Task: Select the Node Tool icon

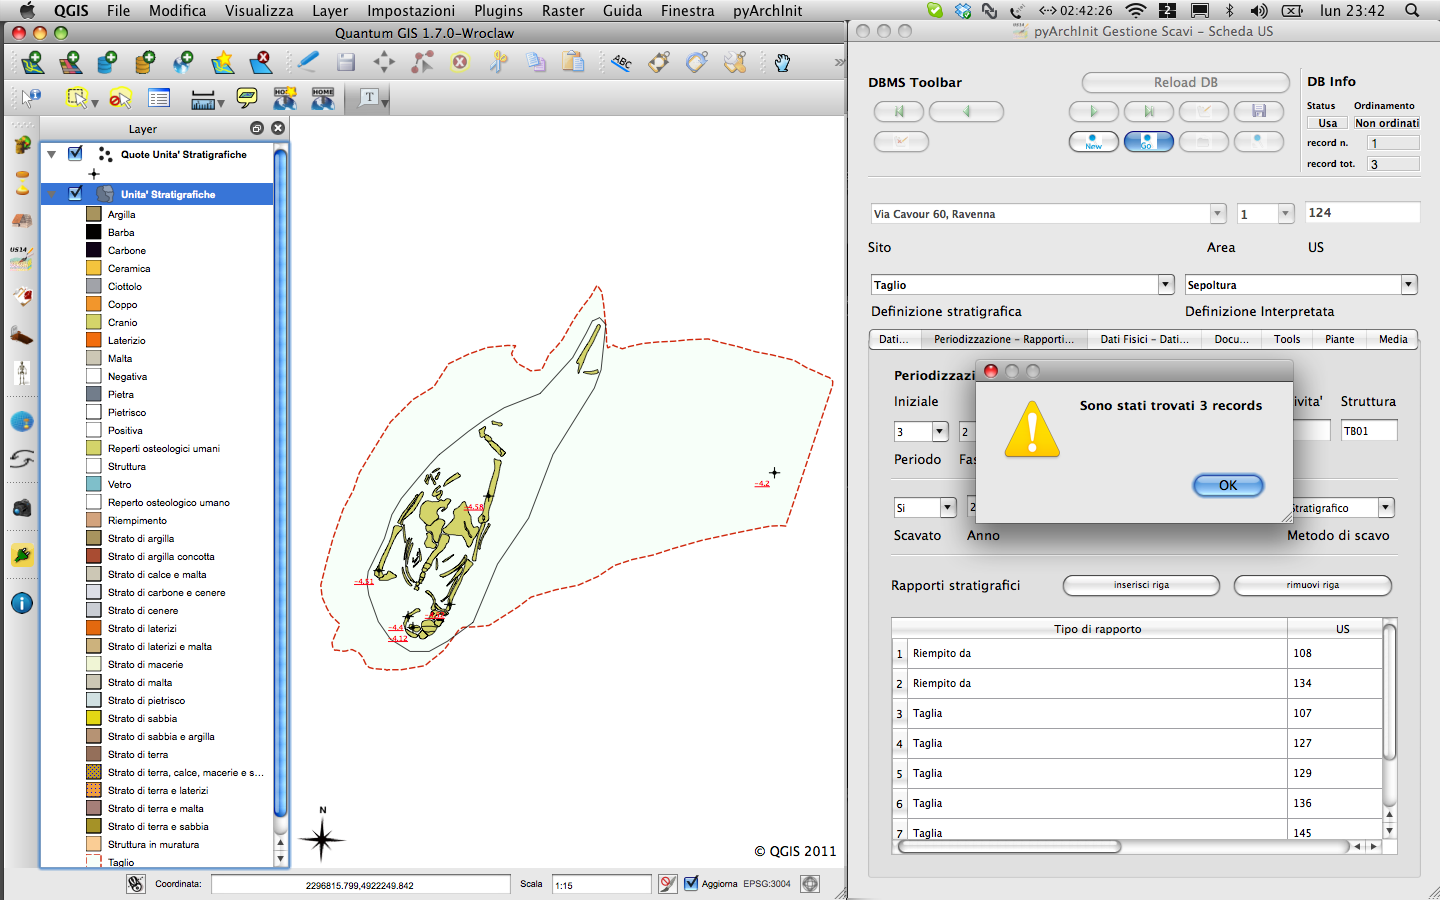Action: pyautogui.click(x=422, y=63)
